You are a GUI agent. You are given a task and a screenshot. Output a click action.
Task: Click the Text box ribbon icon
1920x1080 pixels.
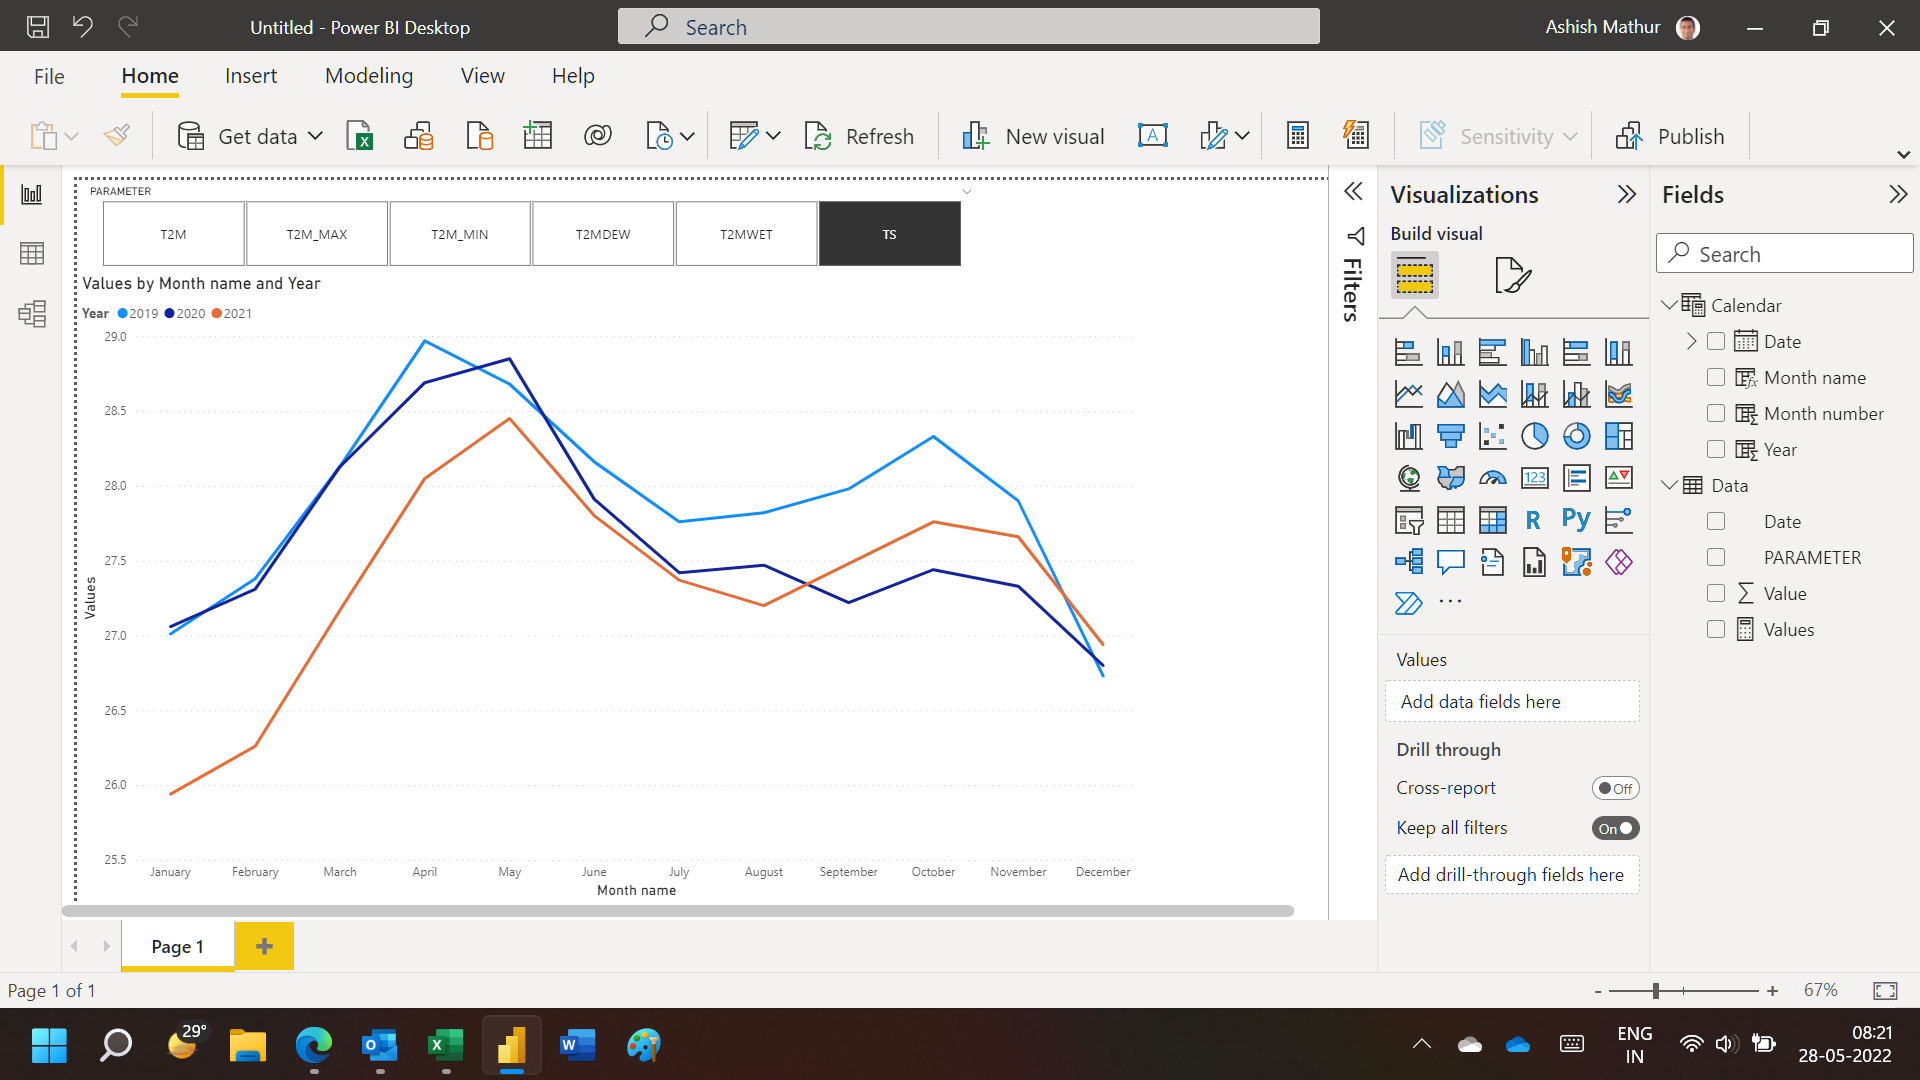coord(1153,136)
